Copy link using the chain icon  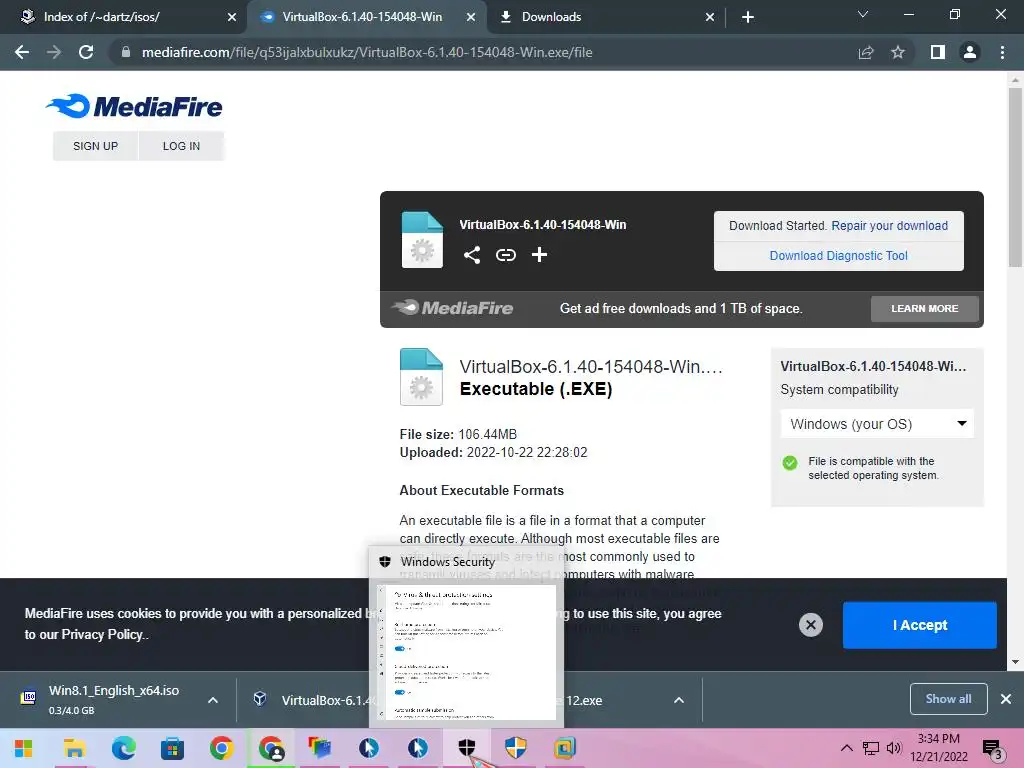pyautogui.click(x=505, y=255)
